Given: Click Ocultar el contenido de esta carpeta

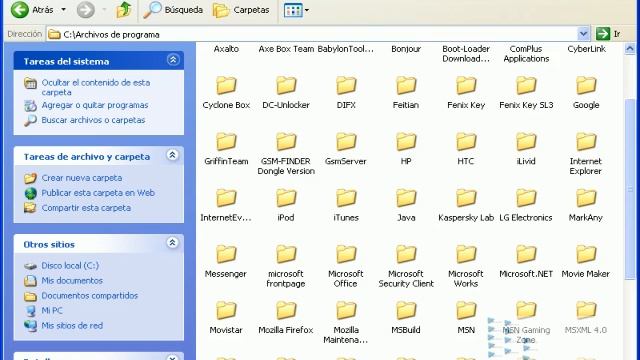Looking at the screenshot, I should coord(87,87).
